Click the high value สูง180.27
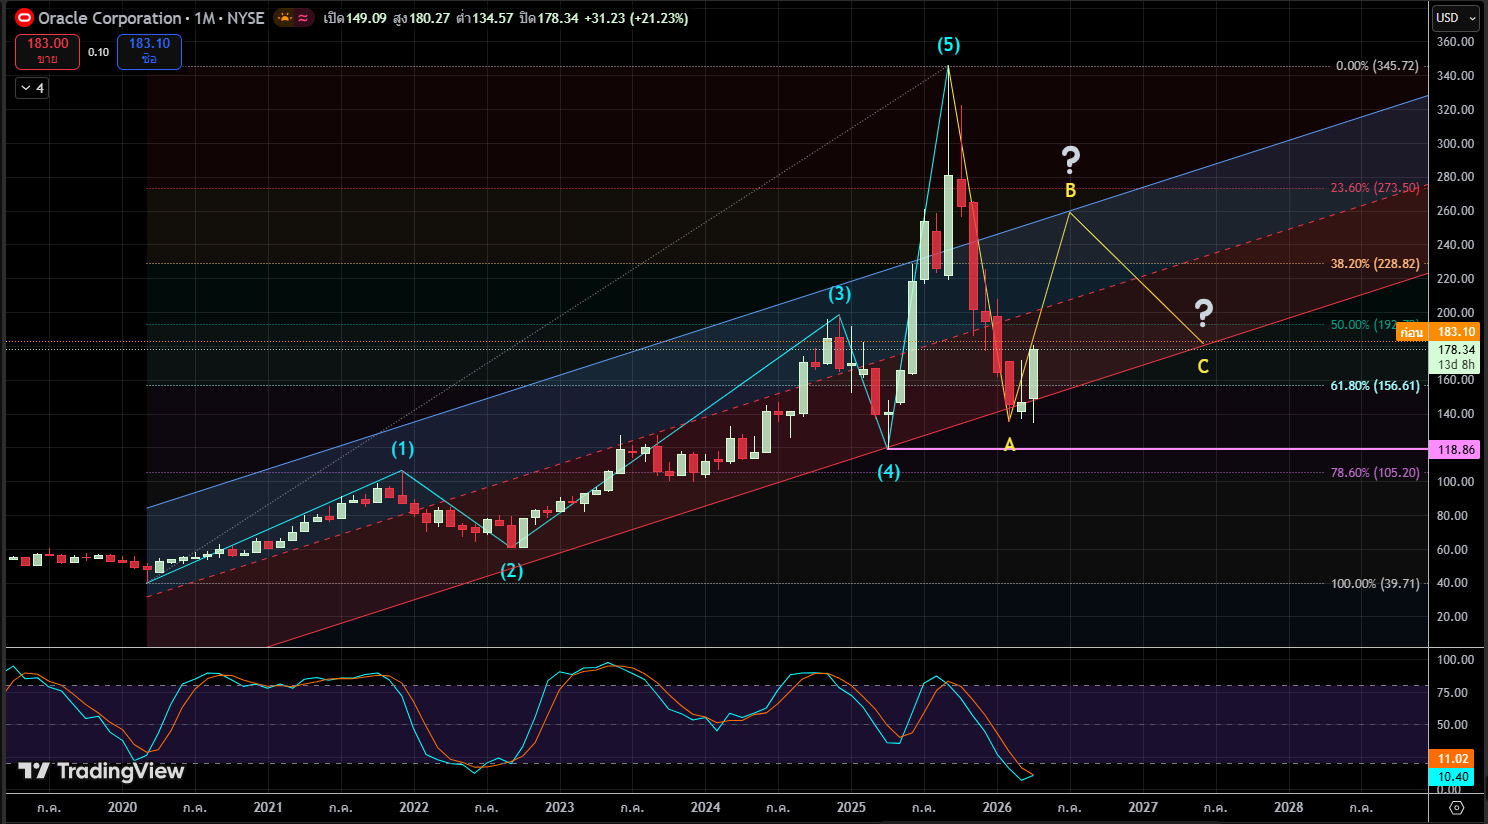1488x824 pixels. 420,18
